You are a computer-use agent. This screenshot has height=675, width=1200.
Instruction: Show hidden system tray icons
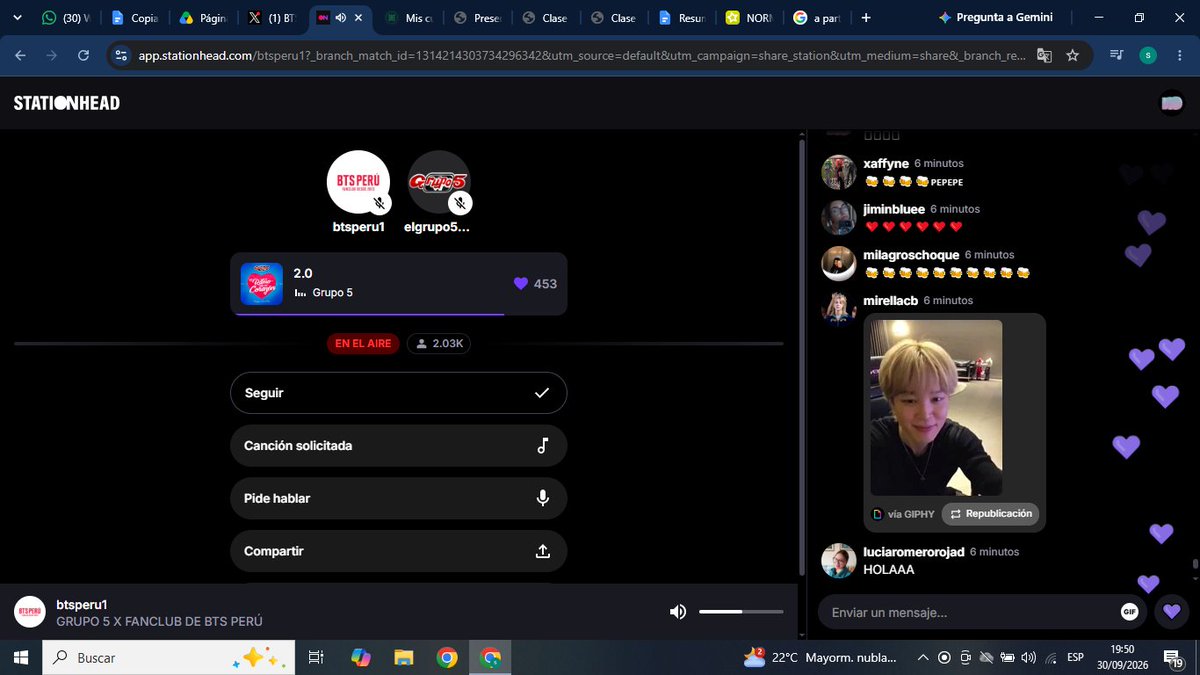(x=923, y=657)
